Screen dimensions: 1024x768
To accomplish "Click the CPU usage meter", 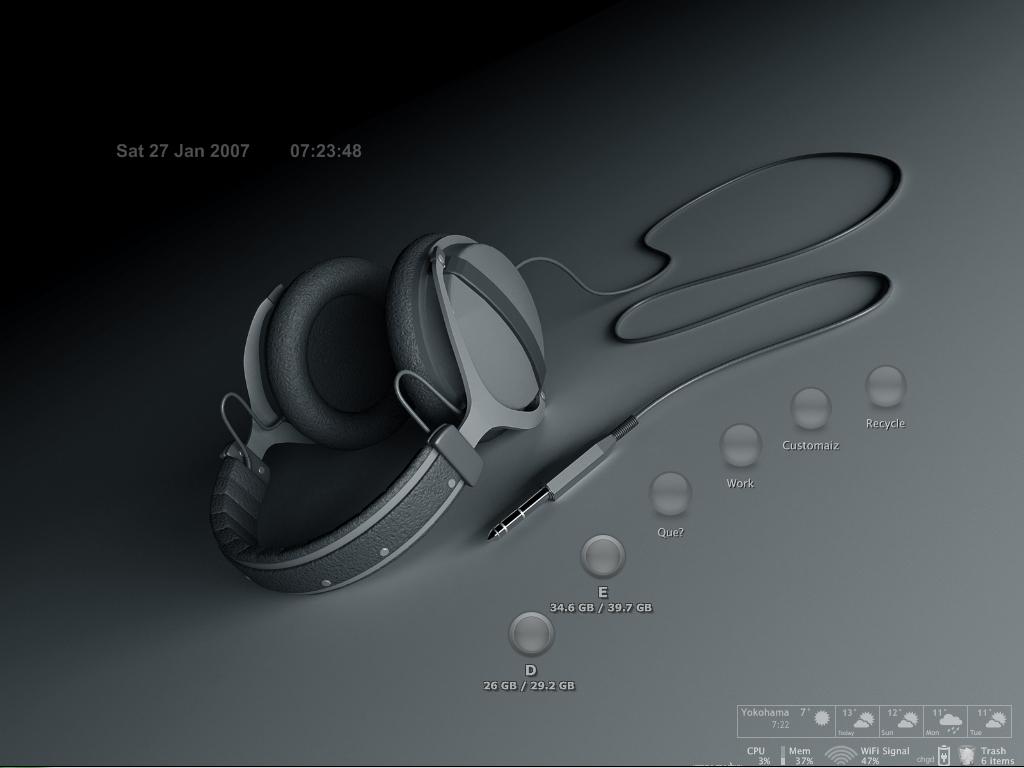I will point(757,755).
